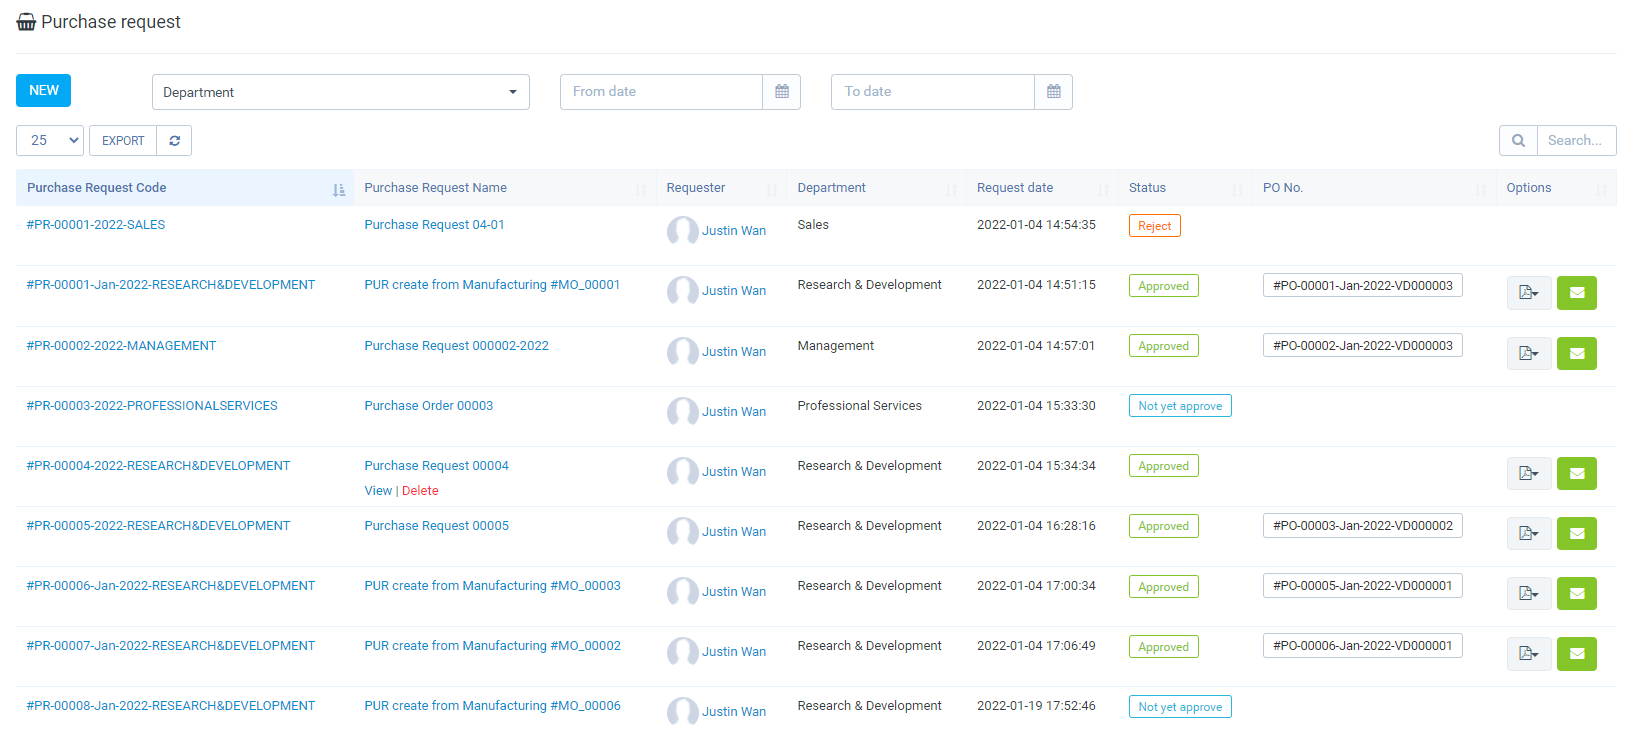Click the NEW button
Image resolution: width=1633 pixels, height=738 pixels.
tap(43, 90)
